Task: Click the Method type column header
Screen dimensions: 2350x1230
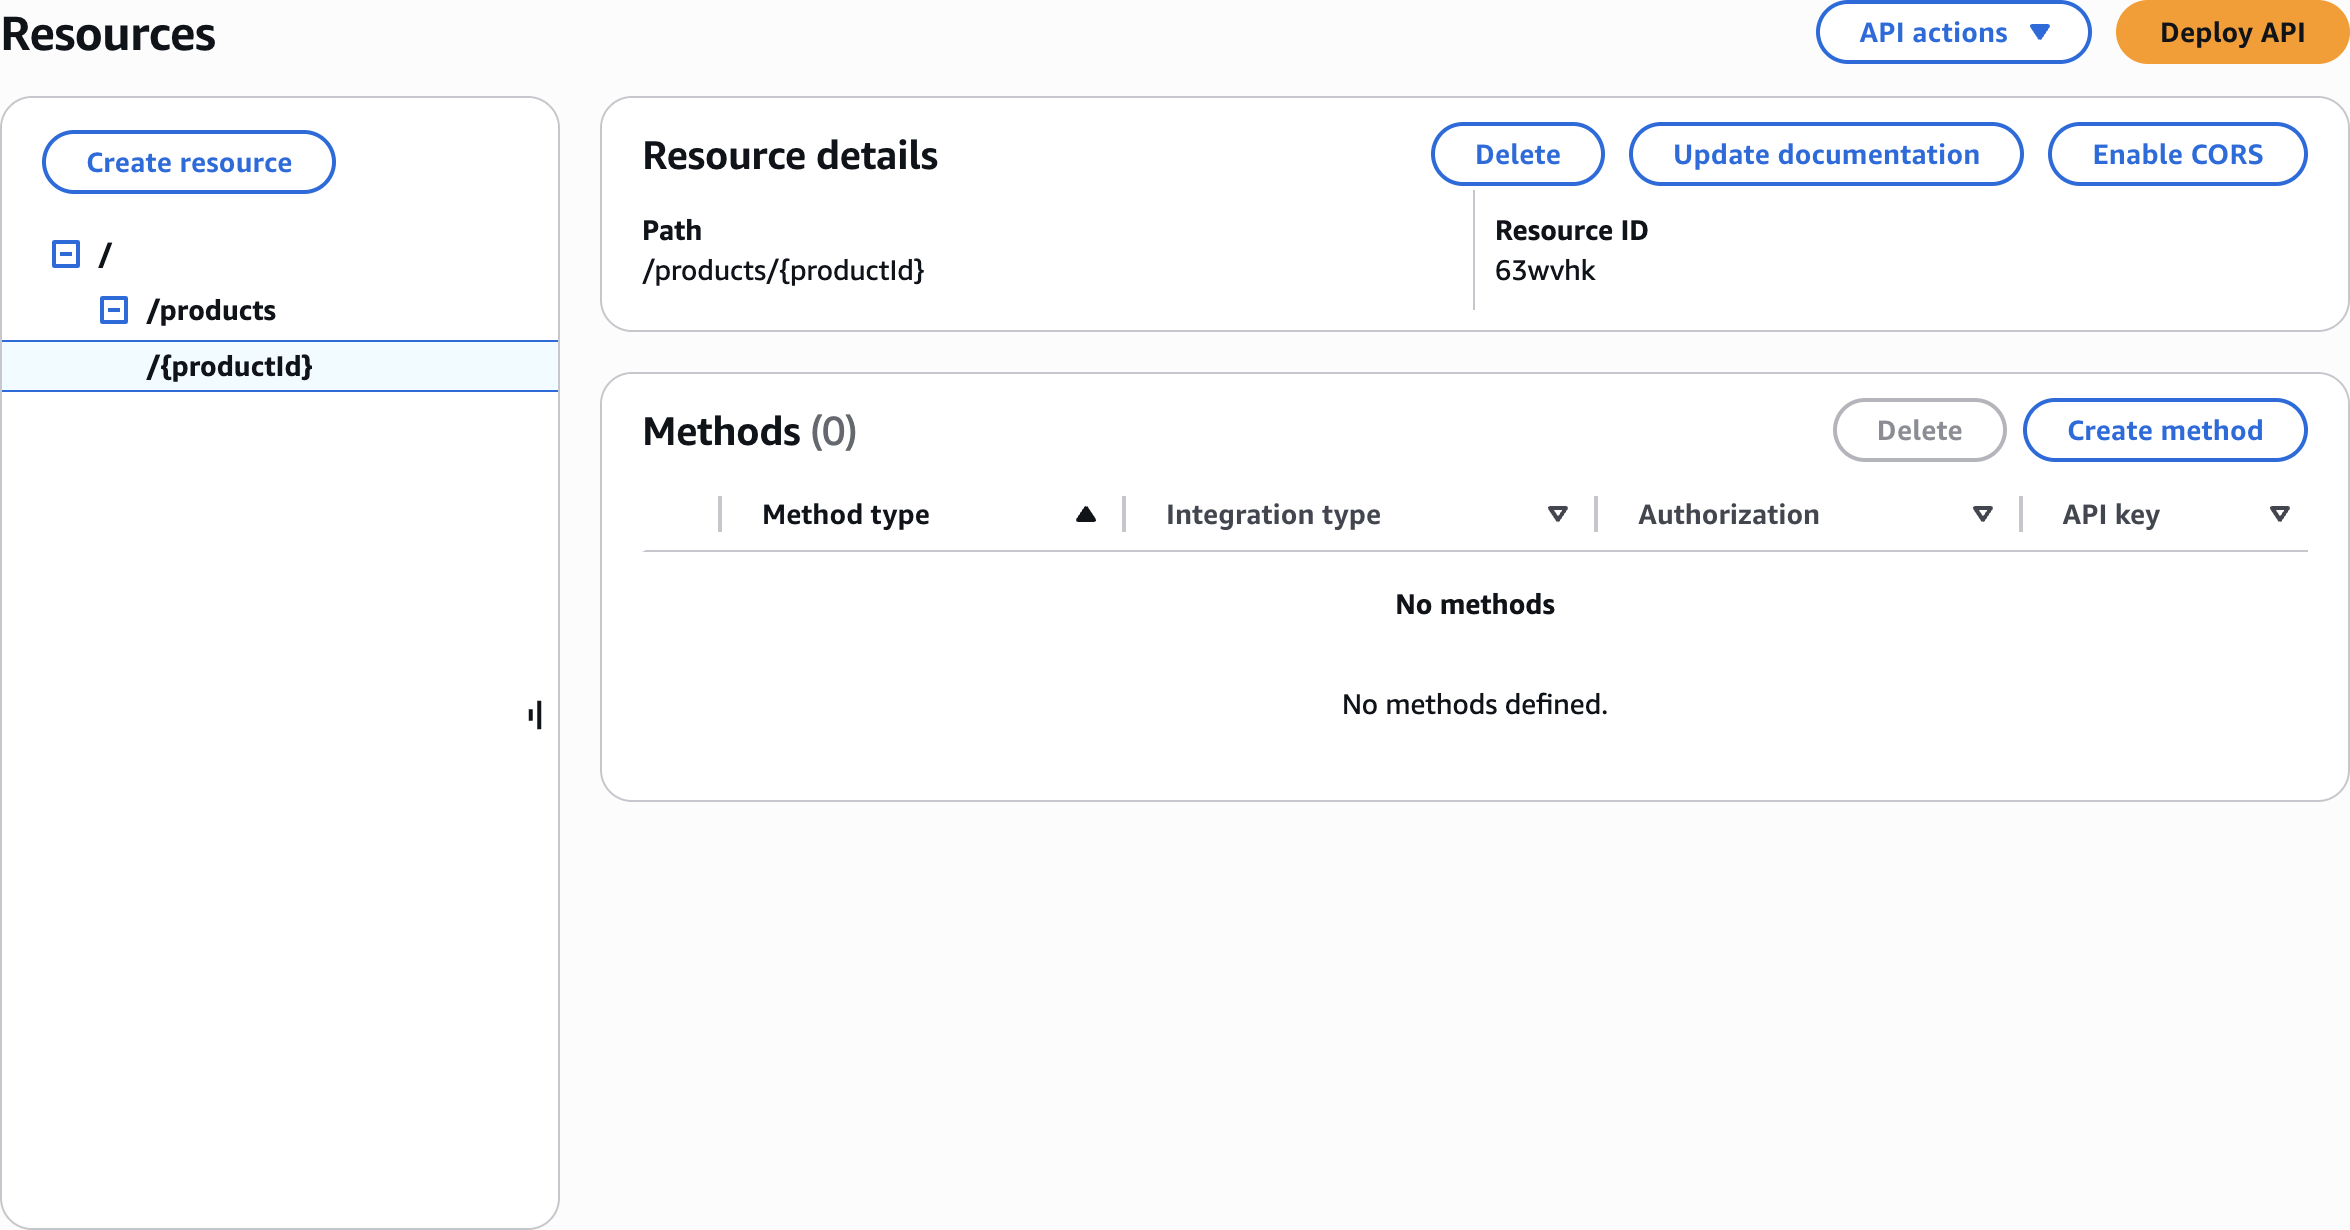Action: [x=845, y=514]
